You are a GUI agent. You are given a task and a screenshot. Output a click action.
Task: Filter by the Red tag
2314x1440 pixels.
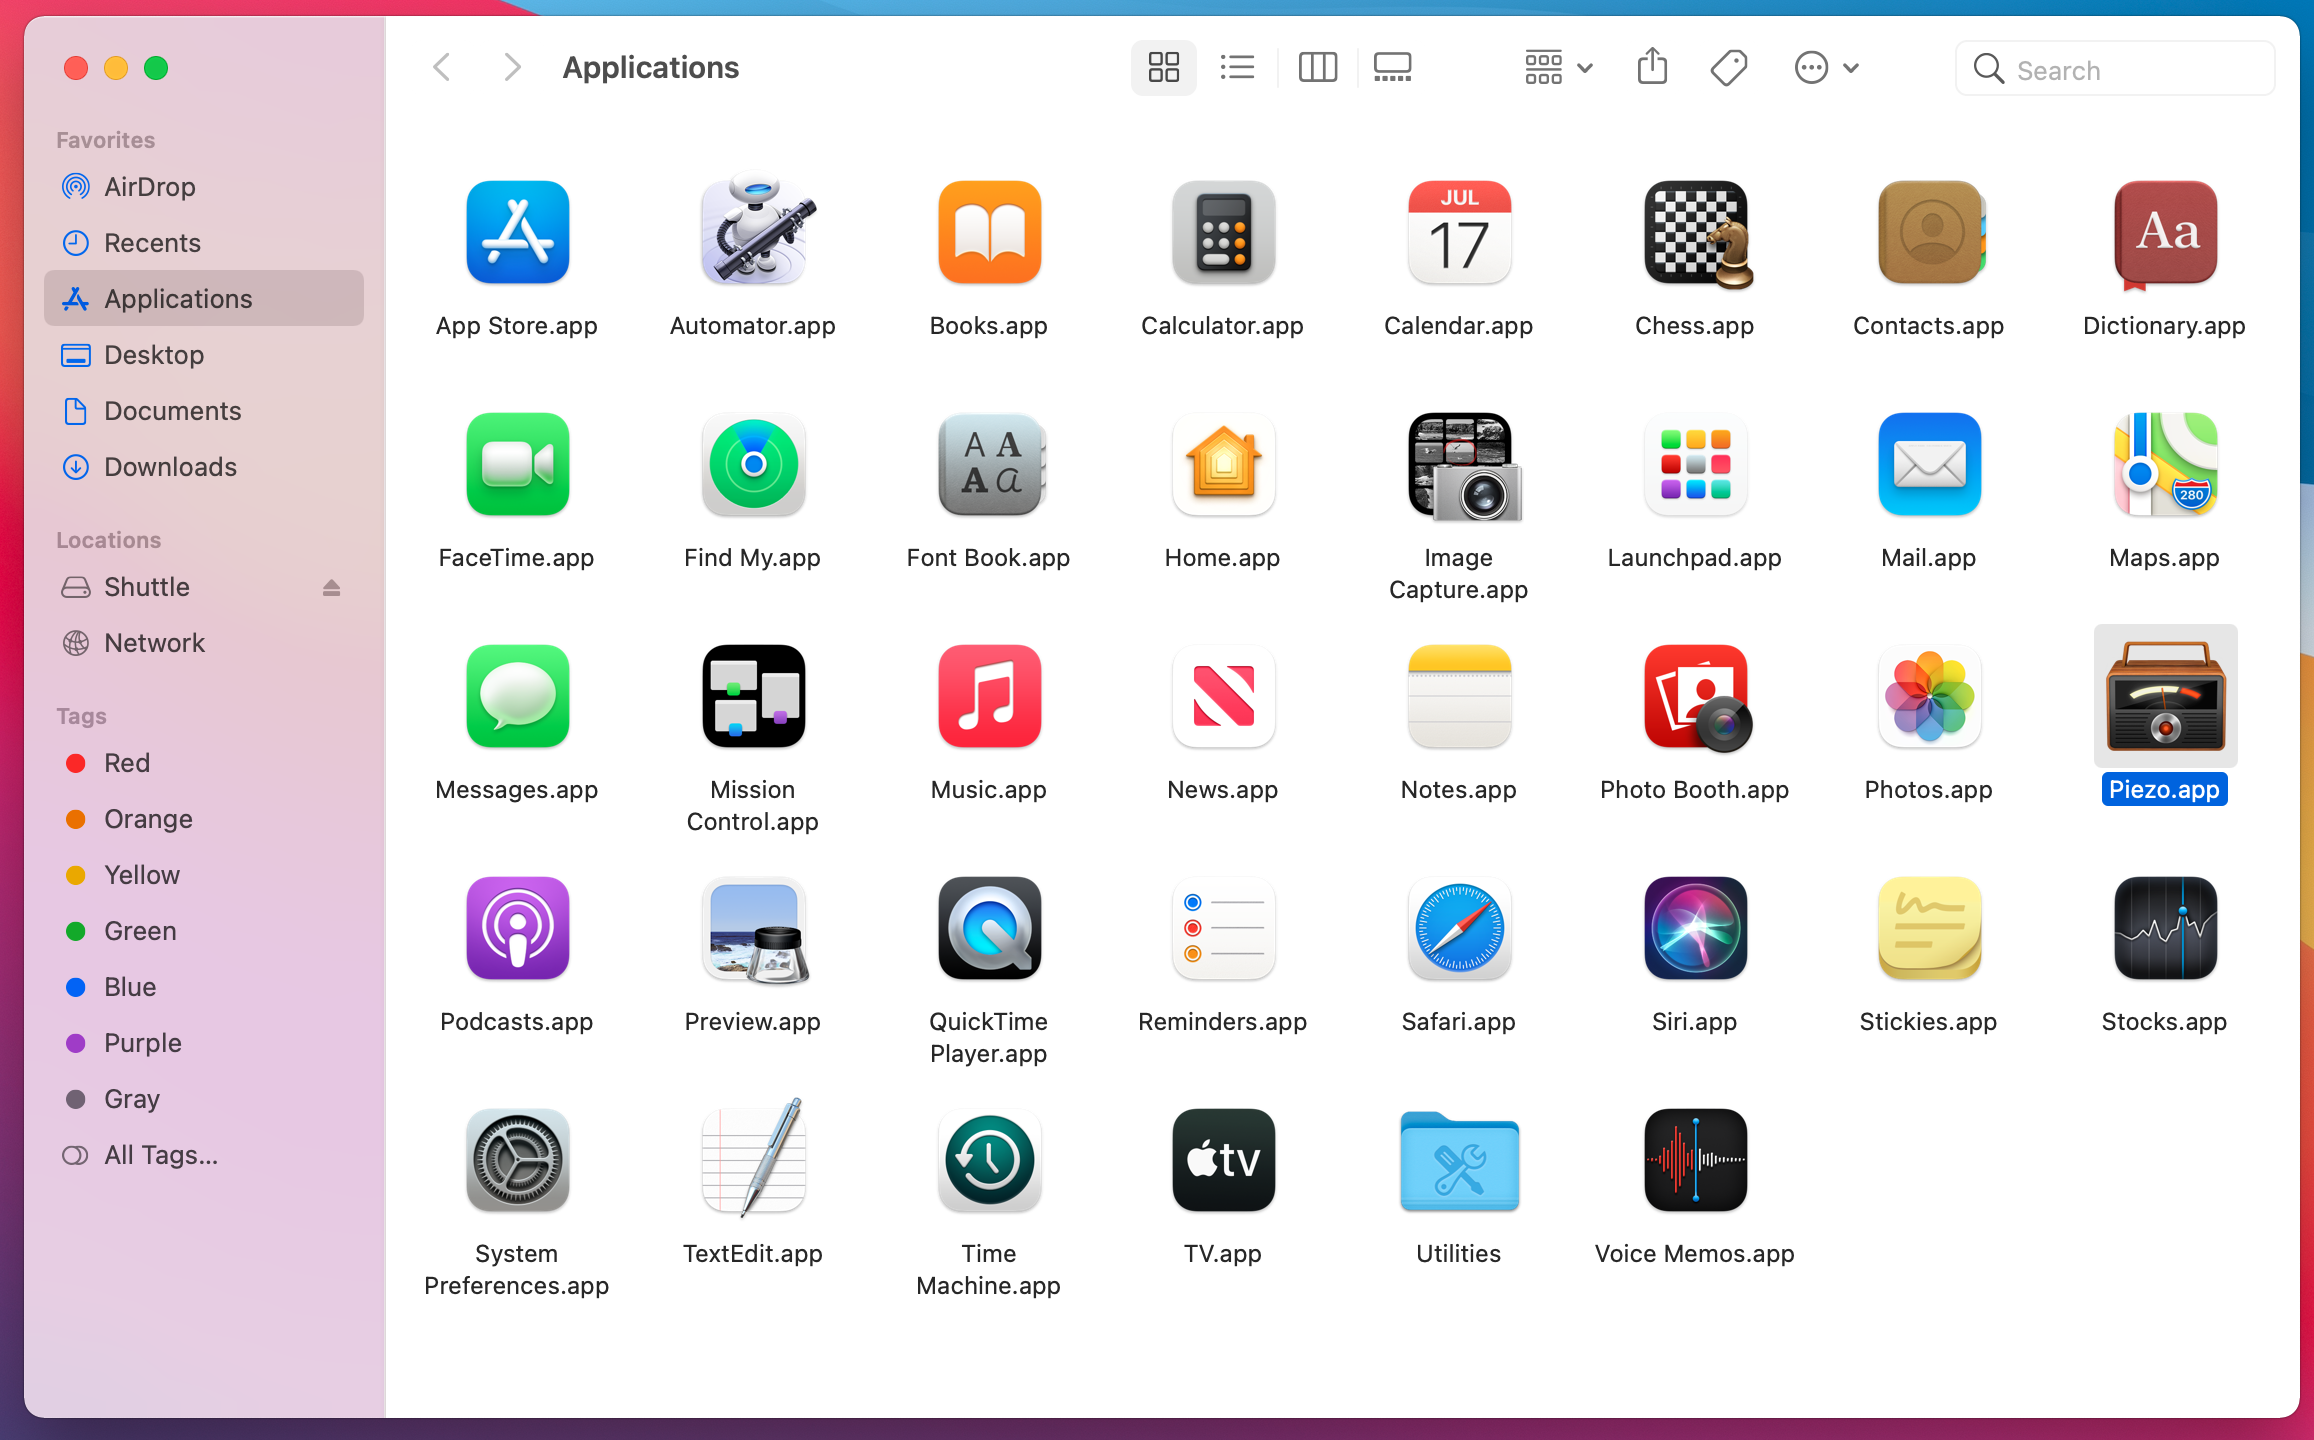(204, 763)
